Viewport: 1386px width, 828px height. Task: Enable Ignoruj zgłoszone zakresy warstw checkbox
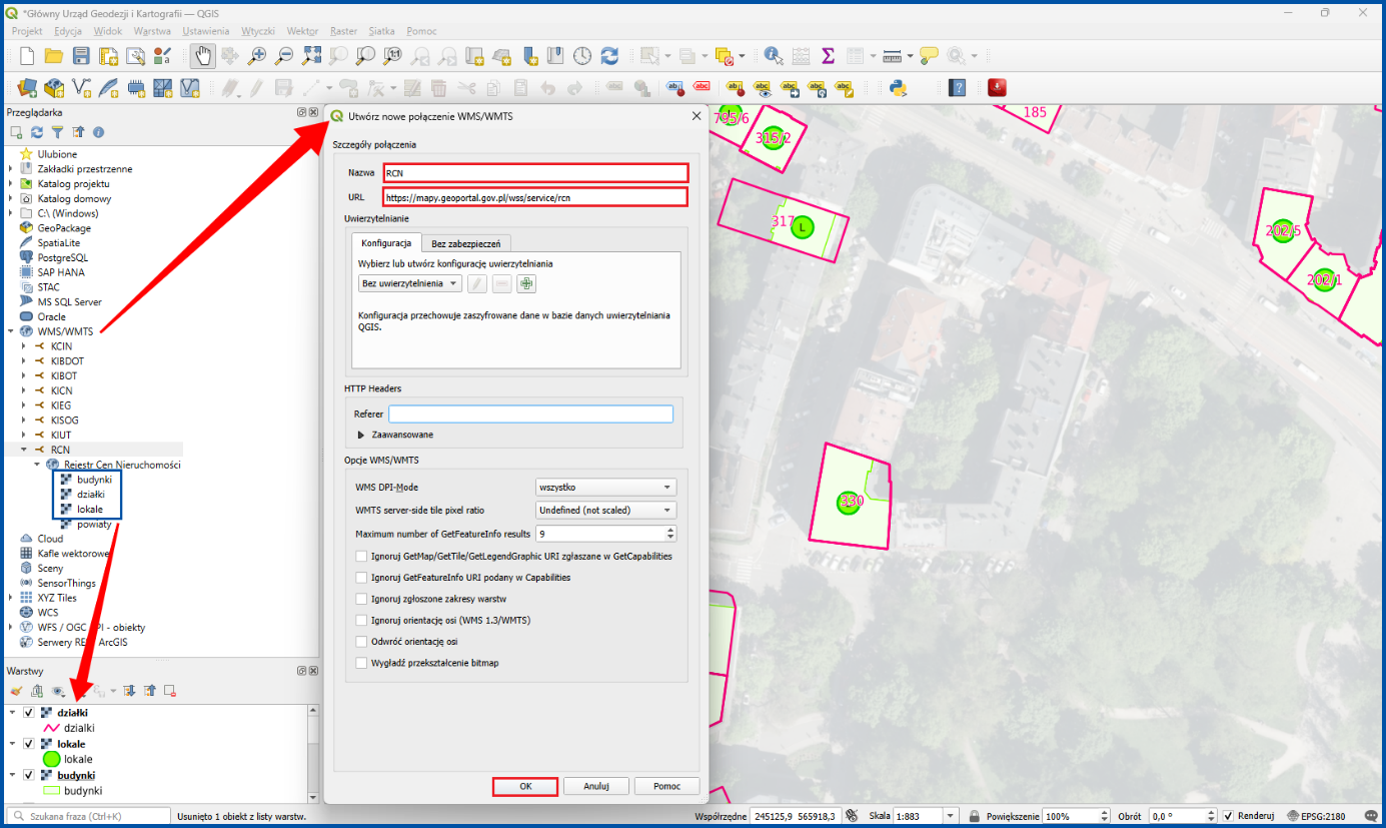[361, 599]
